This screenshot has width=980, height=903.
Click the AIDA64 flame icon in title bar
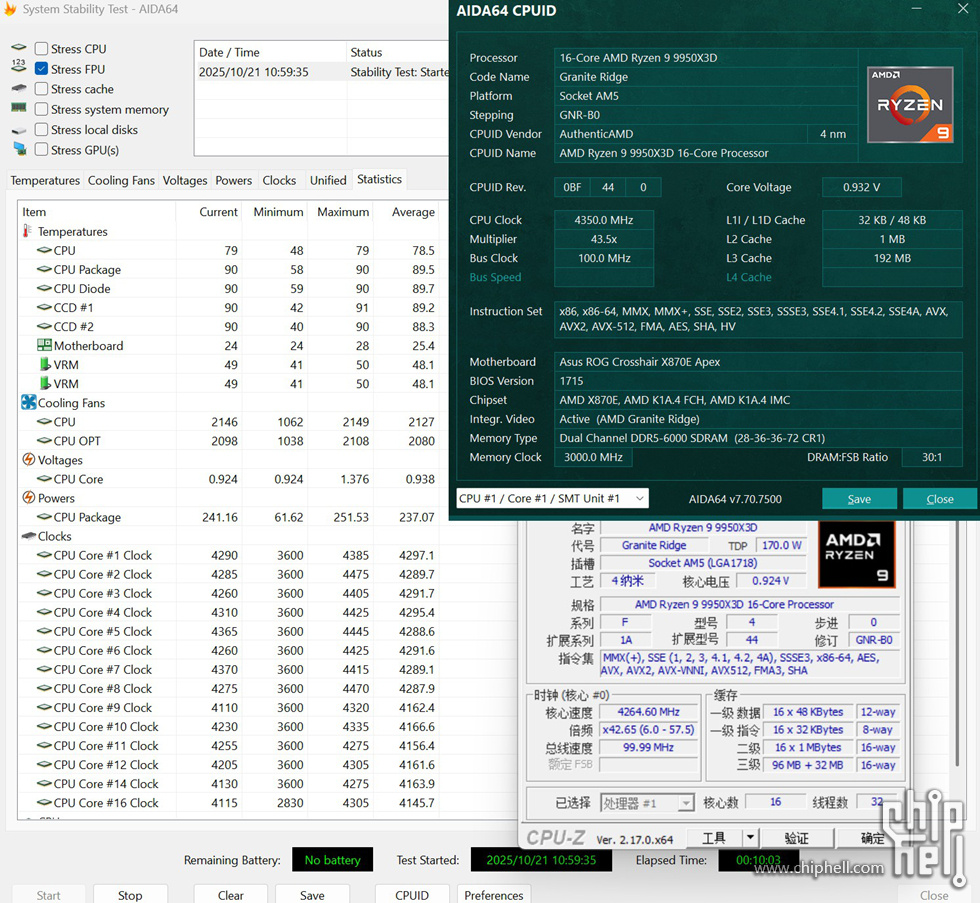(x=10, y=10)
